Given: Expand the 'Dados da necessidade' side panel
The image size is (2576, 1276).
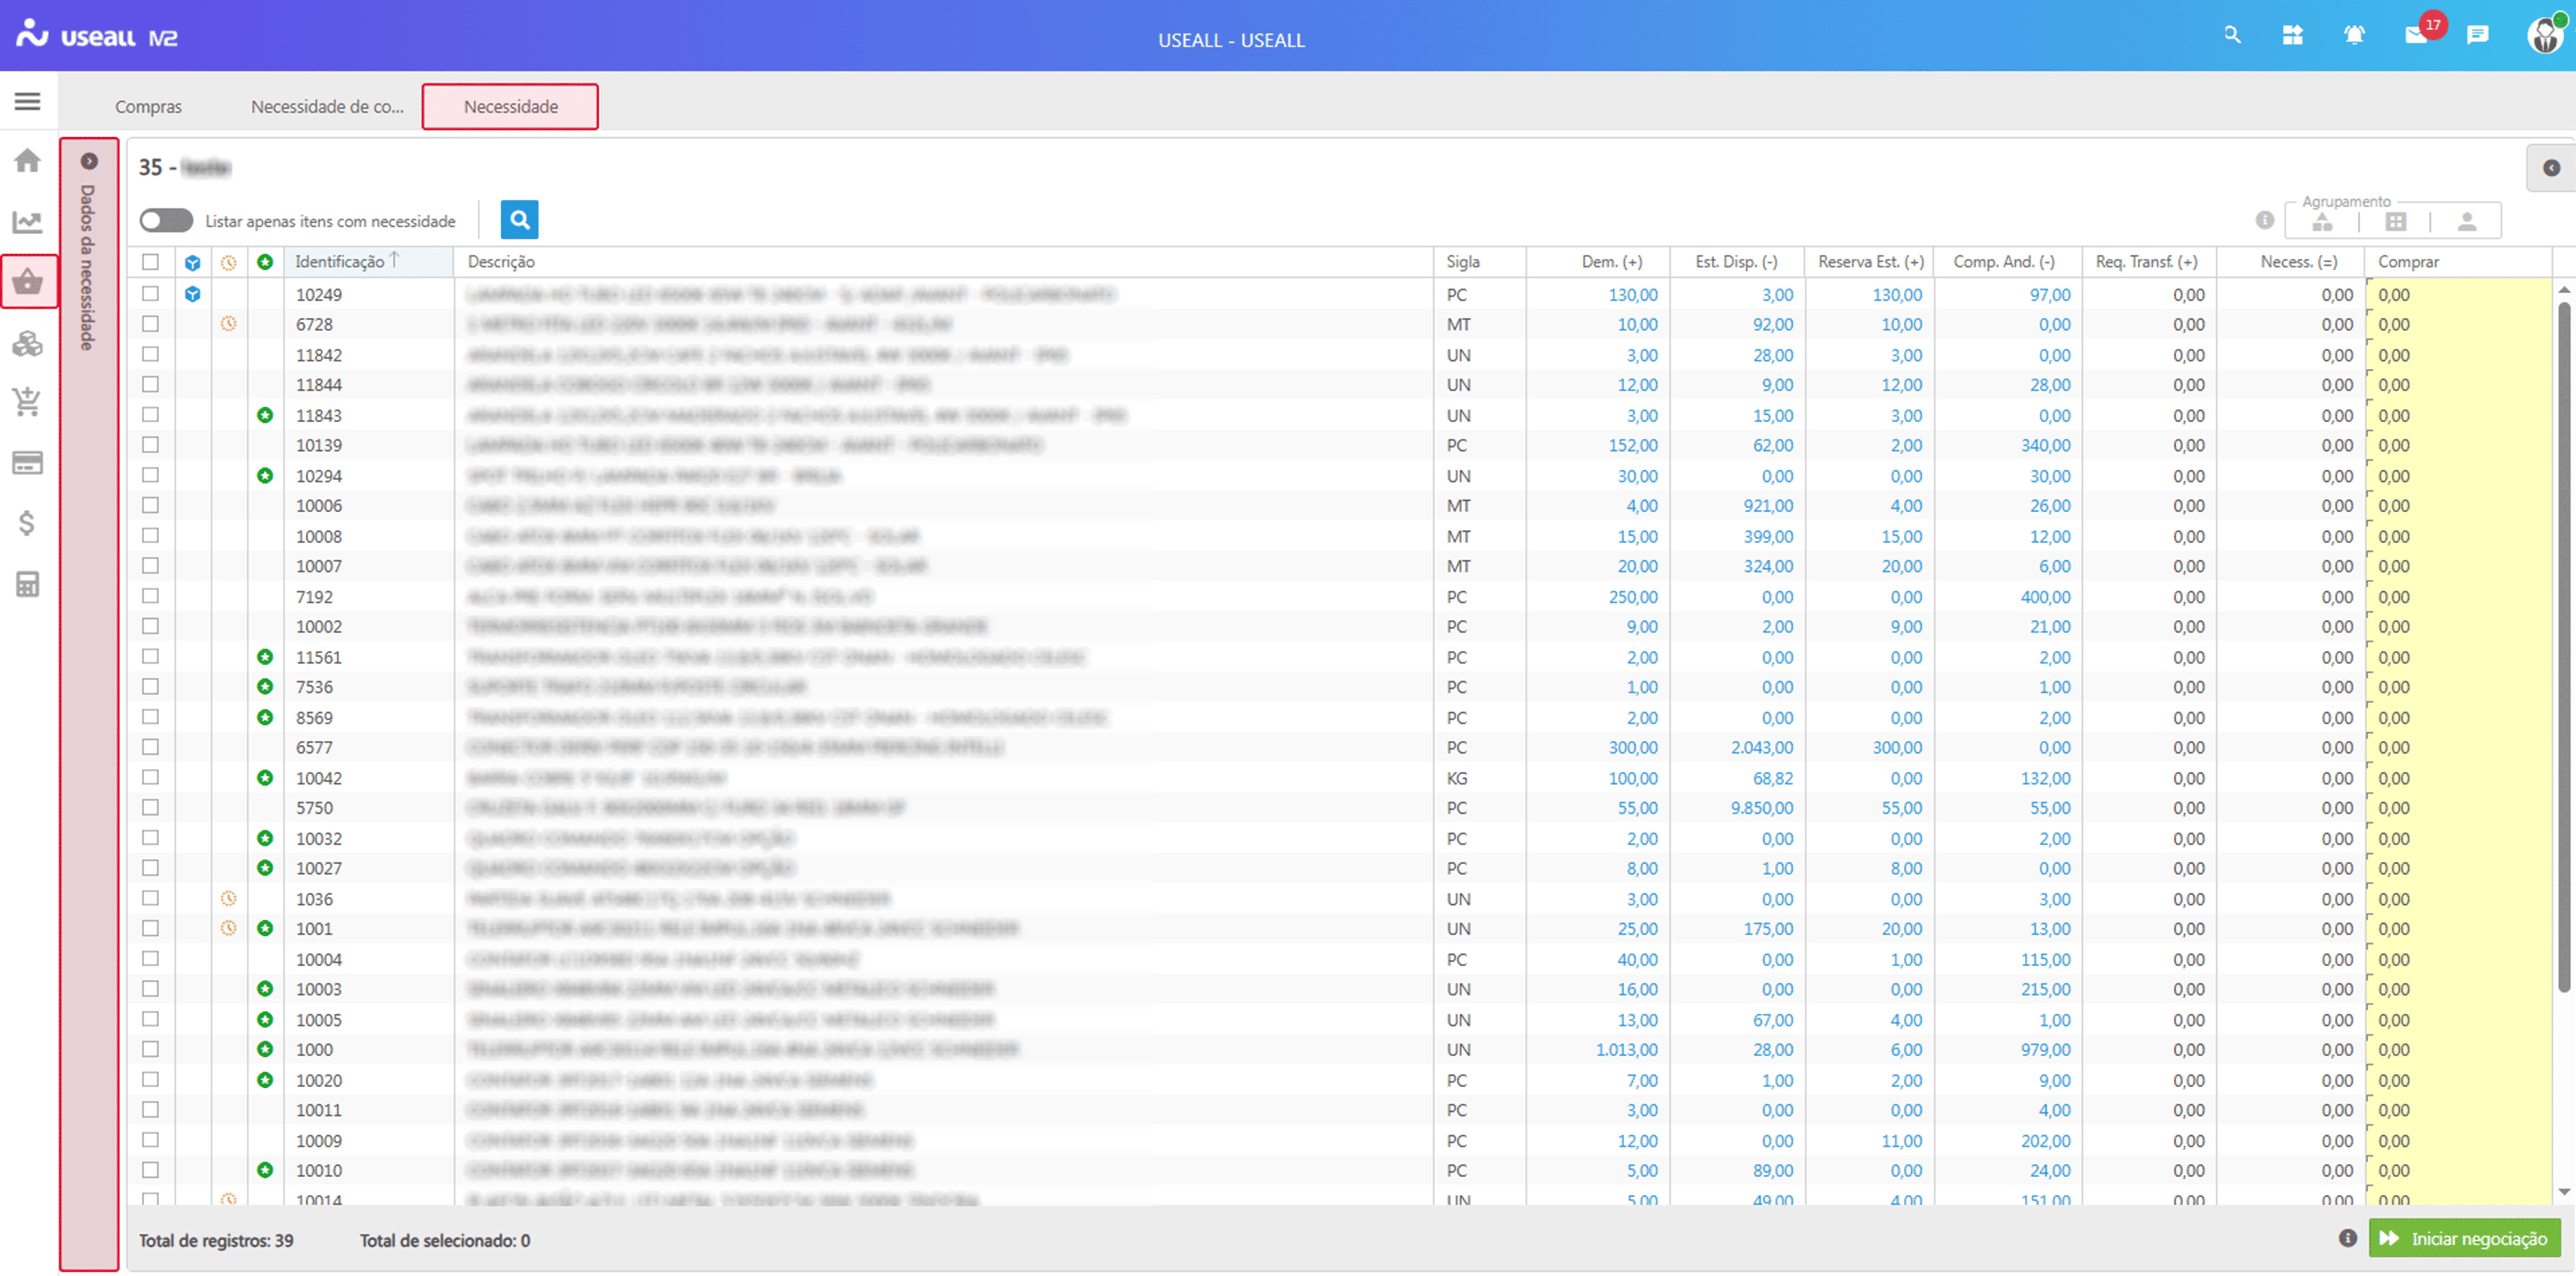Looking at the screenshot, I should pos(89,161).
